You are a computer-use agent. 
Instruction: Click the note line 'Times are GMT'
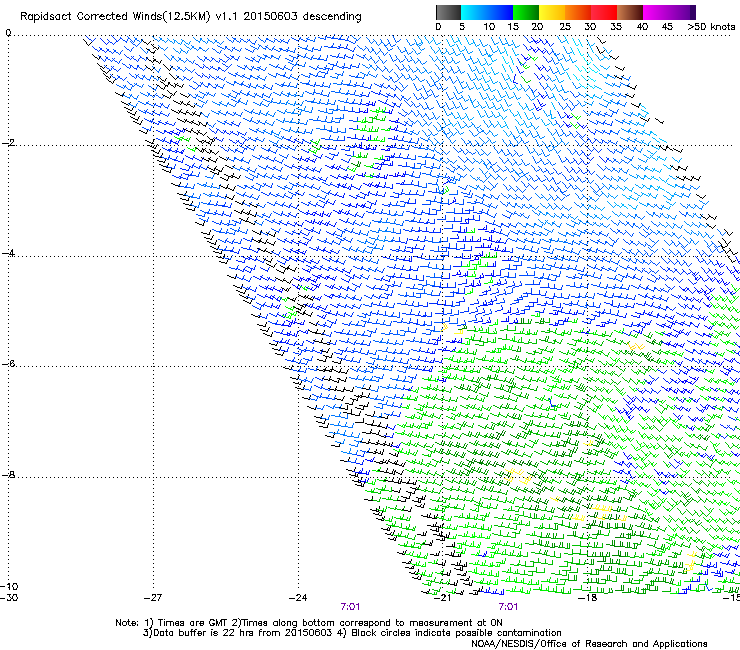(x=193, y=623)
